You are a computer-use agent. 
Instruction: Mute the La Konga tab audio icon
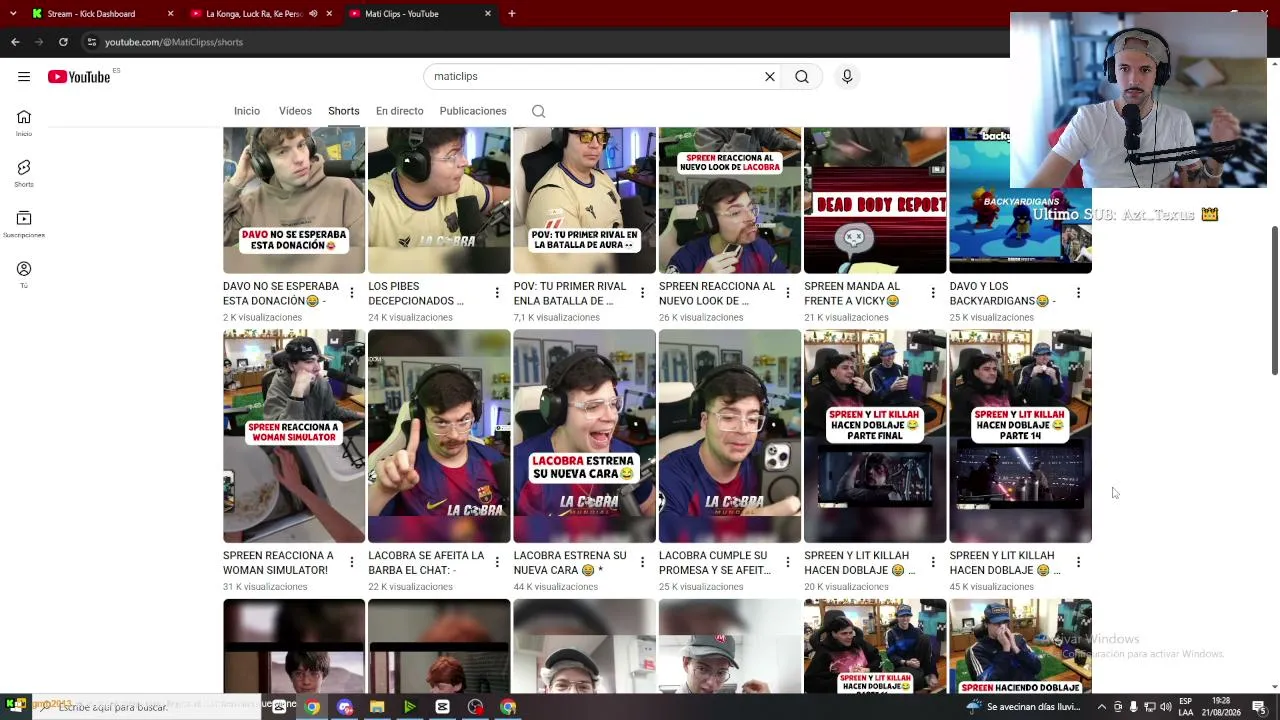[x=313, y=14]
